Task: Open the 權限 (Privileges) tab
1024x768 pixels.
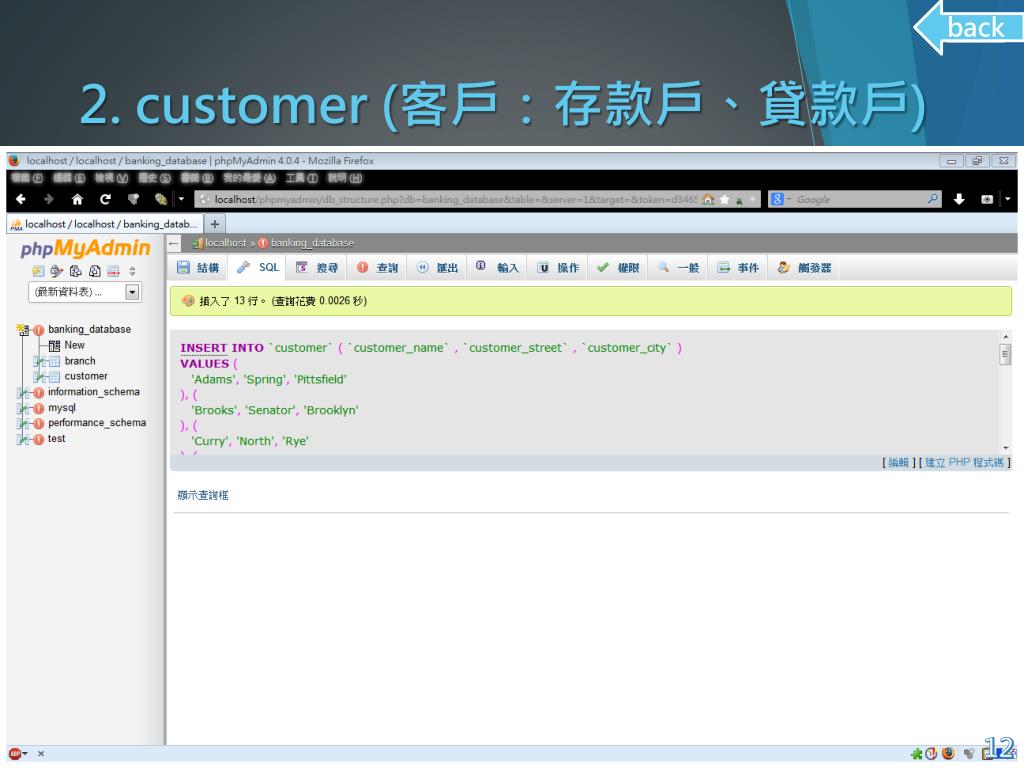Action: click(618, 268)
